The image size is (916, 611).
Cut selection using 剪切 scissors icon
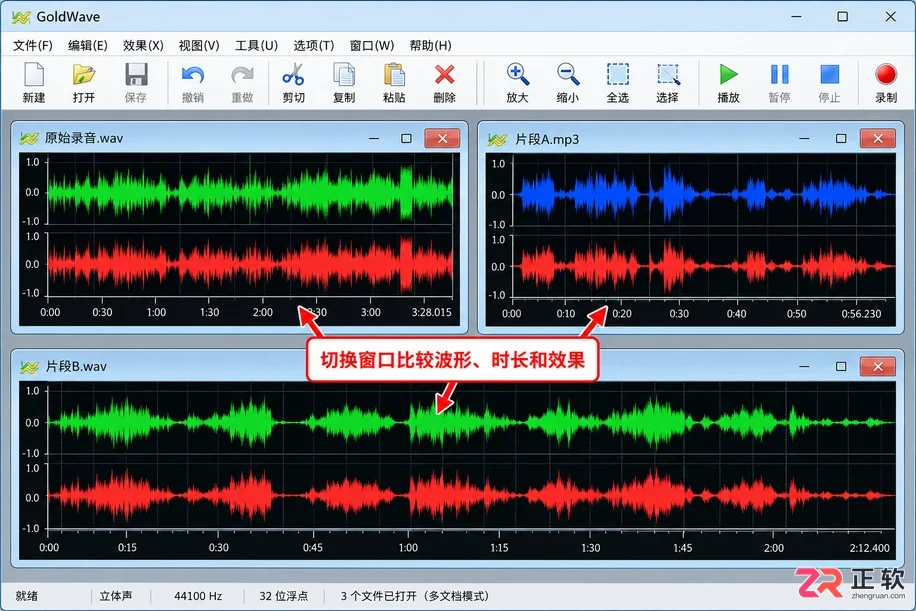[x=293, y=75]
